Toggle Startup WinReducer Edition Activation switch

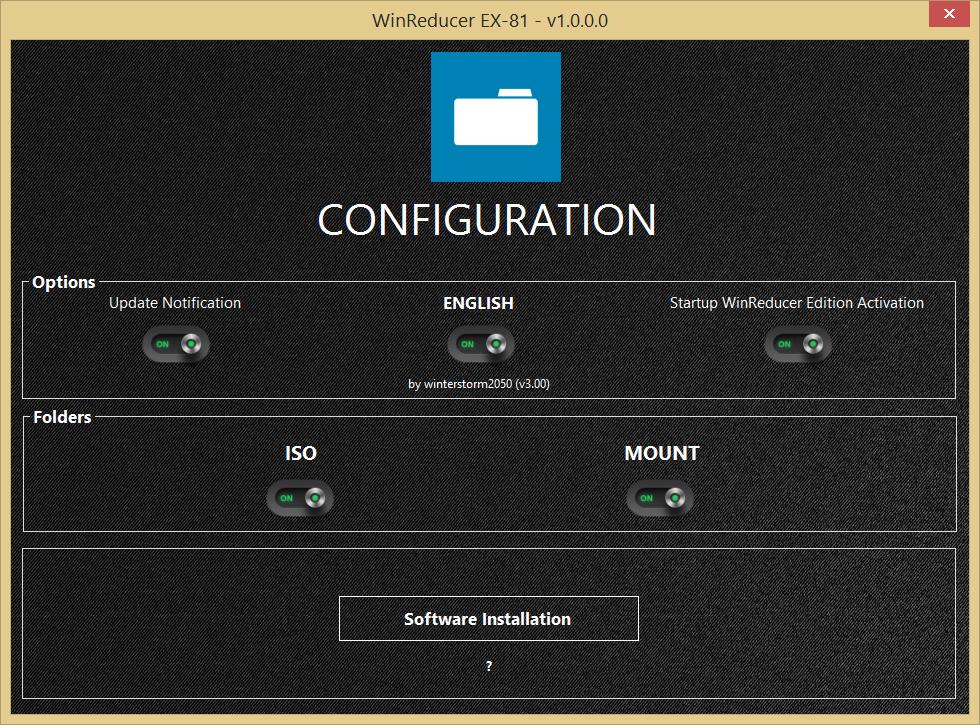pos(798,344)
